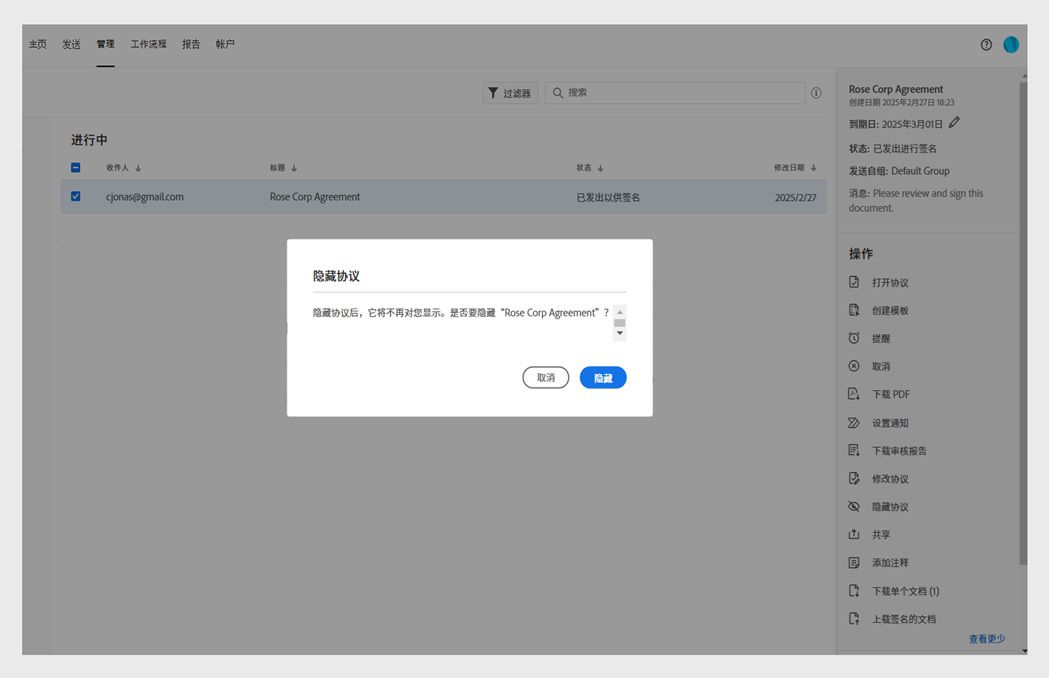
Task: Switch to the 主页 tab
Action: (x=38, y=44)
